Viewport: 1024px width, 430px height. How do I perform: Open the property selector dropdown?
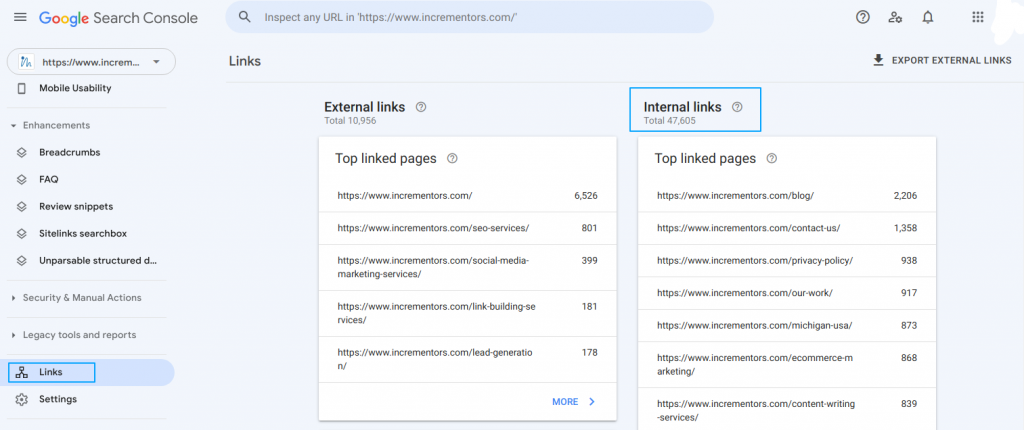91,62
